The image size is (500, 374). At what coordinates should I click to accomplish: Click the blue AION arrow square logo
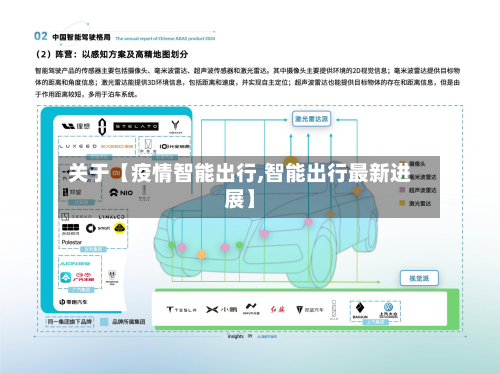(x=66, y=277)
